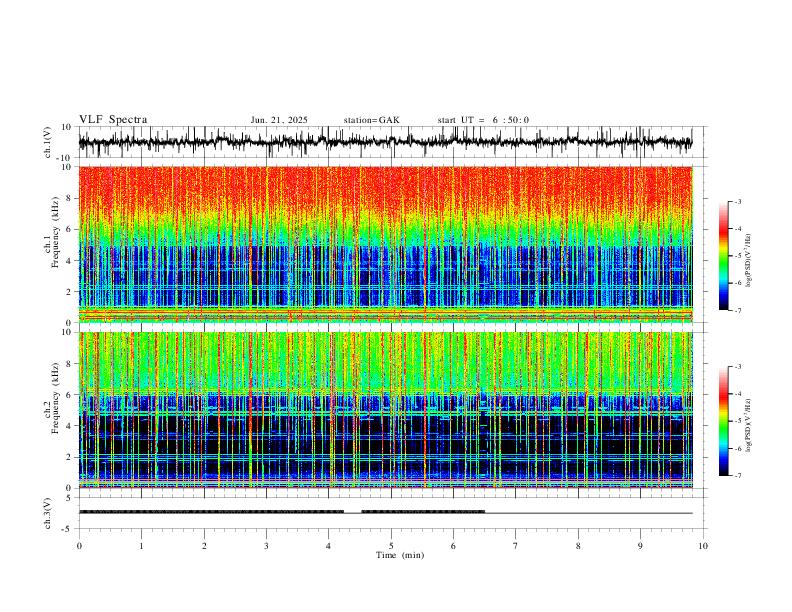Click time axis tick label "4"
Viewport: 792px width, 612px height.
coord(328,546)
